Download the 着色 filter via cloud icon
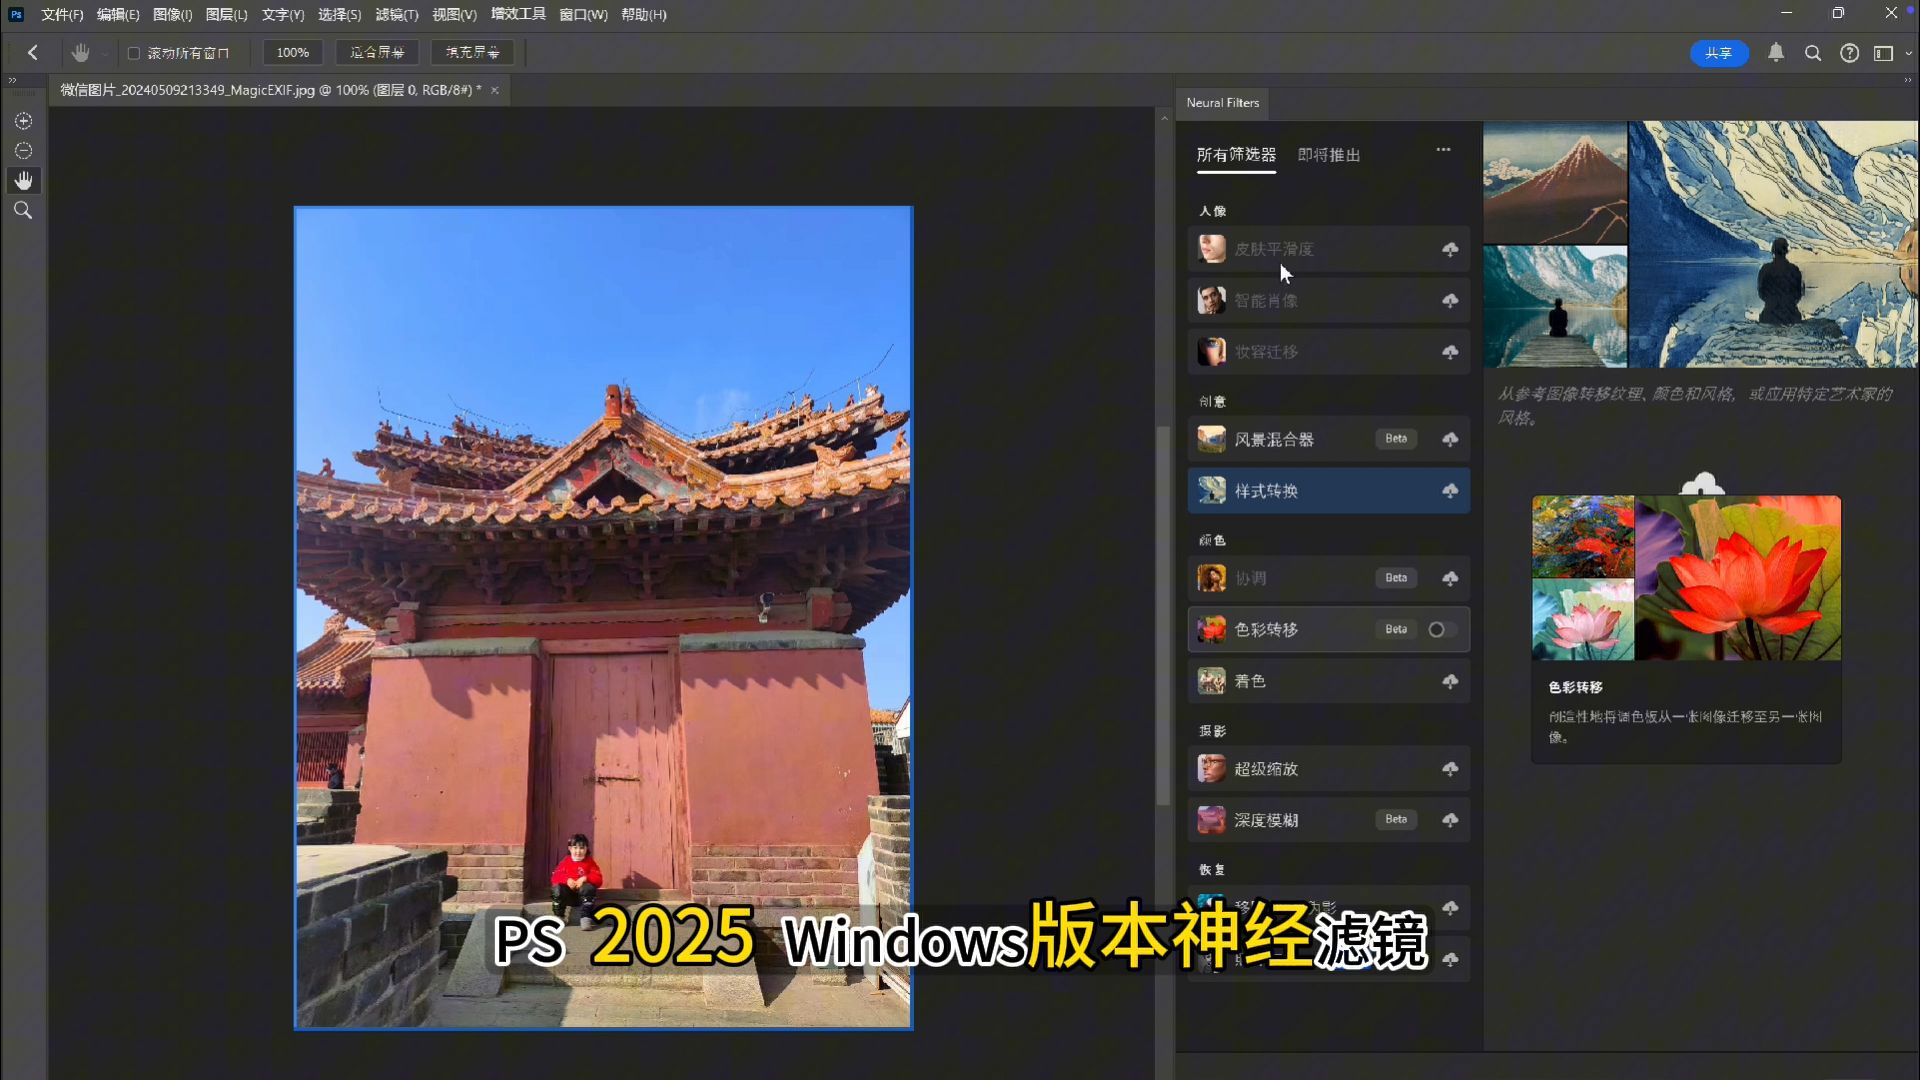Screen dimensions: 1920x1080 click(1450, 681)
